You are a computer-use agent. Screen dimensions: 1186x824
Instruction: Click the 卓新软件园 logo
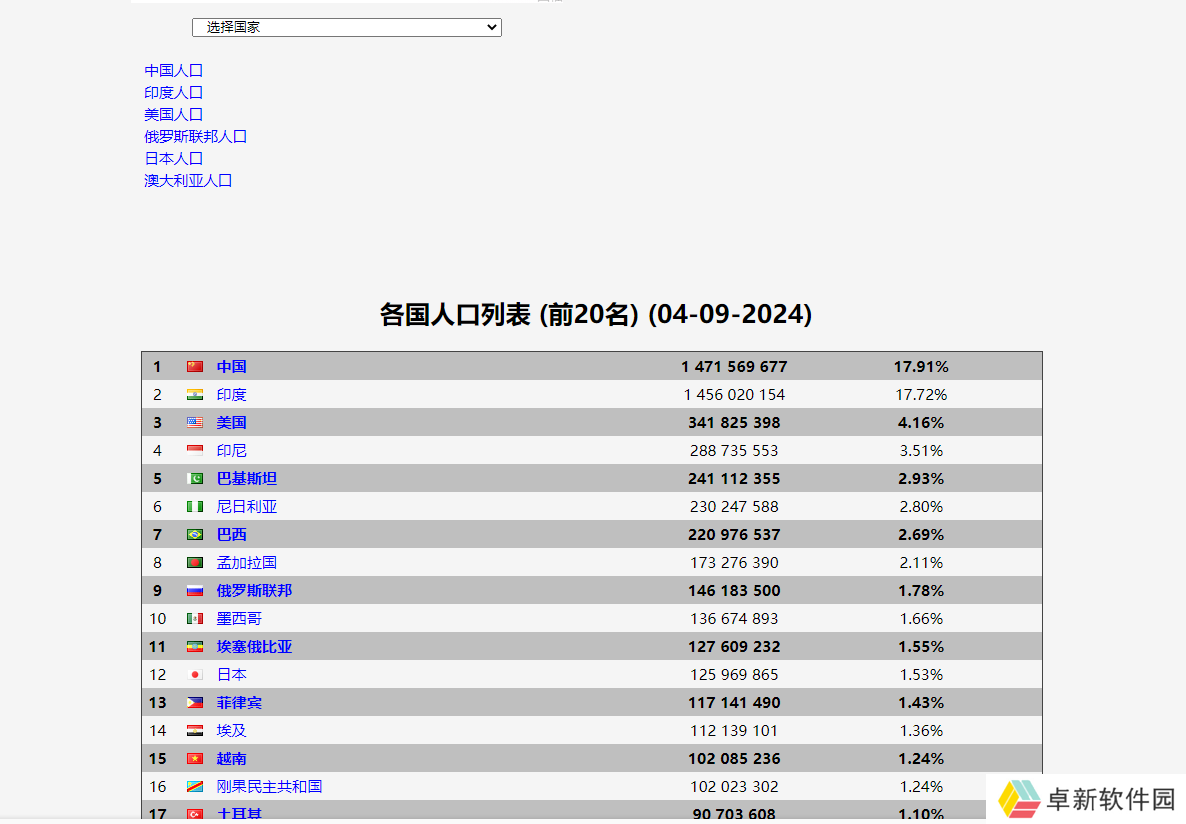tap(1087, 798)
